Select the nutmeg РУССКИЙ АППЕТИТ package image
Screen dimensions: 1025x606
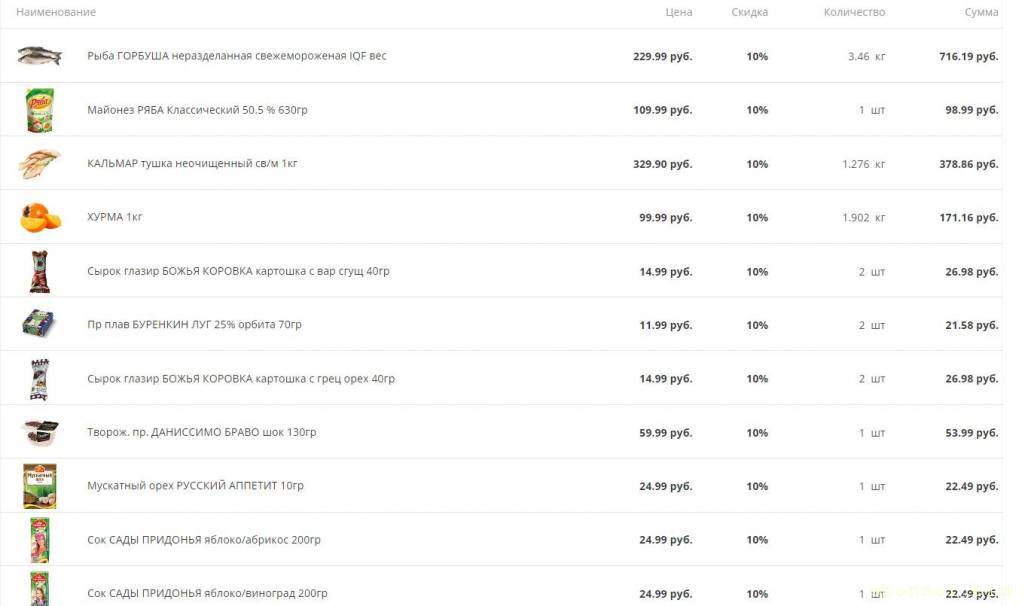tap(40, 486)
